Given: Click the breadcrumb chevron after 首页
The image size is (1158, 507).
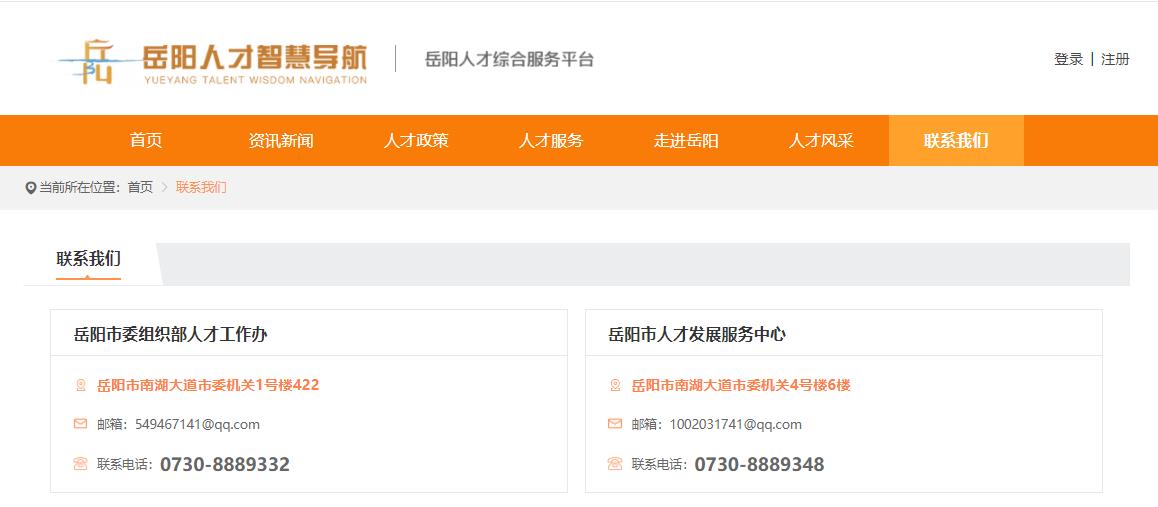Looking at the screenshot, I should pyautogui.click(x=165, y=187).
